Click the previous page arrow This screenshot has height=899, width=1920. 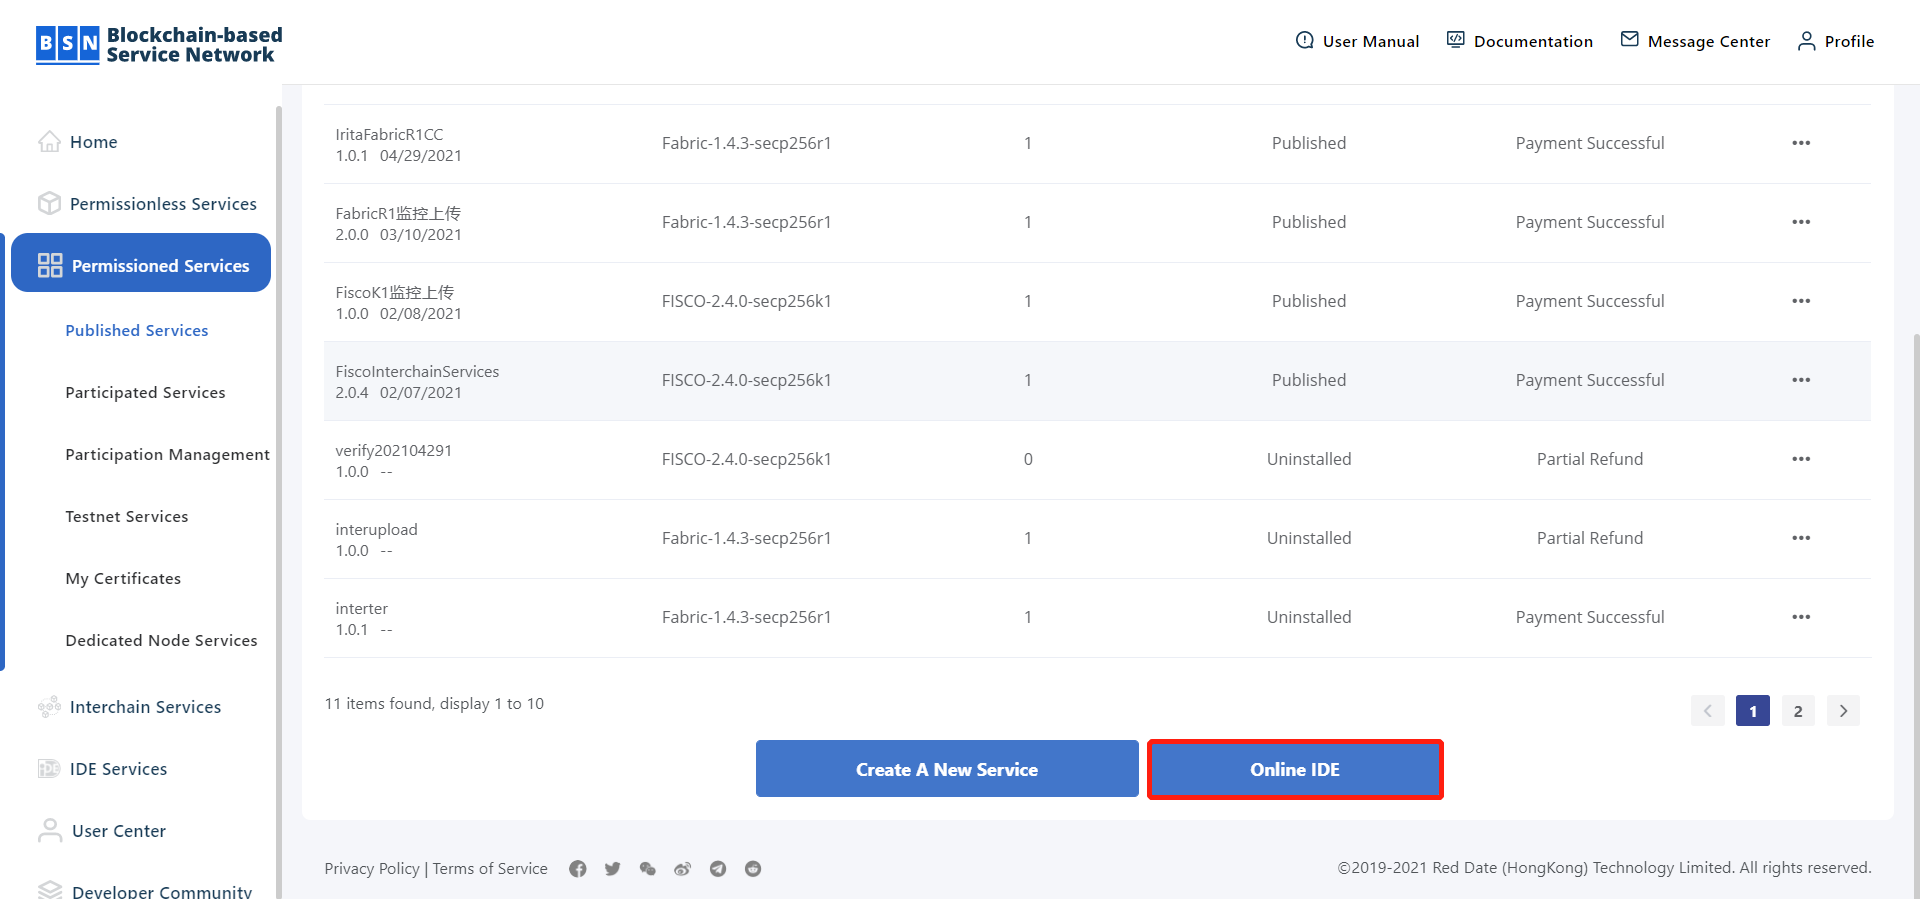pos(1708,711)
